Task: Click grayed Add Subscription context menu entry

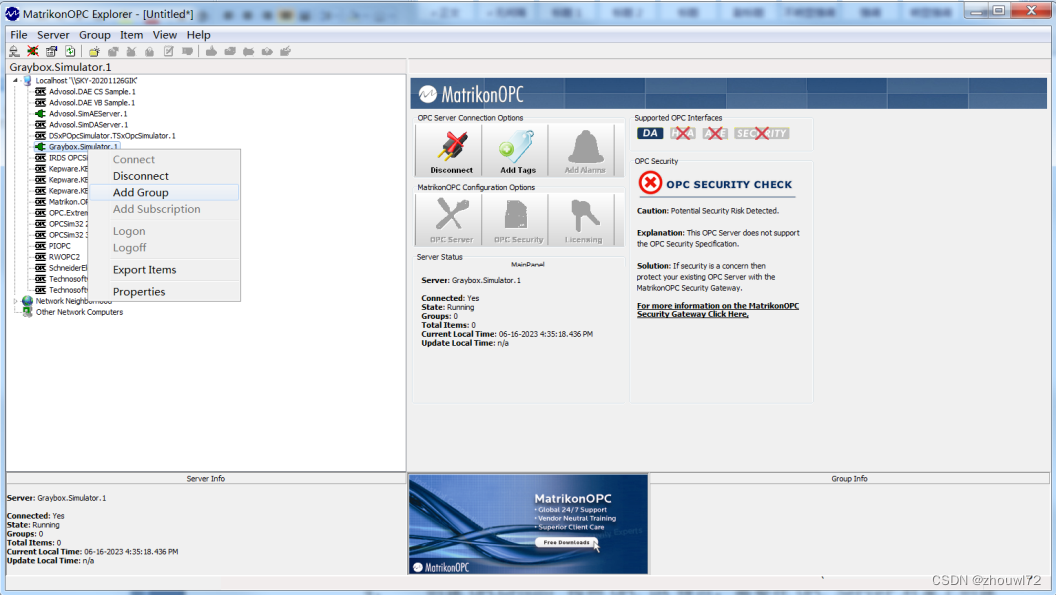Action: pyautogui.click(x=164, y=209)
